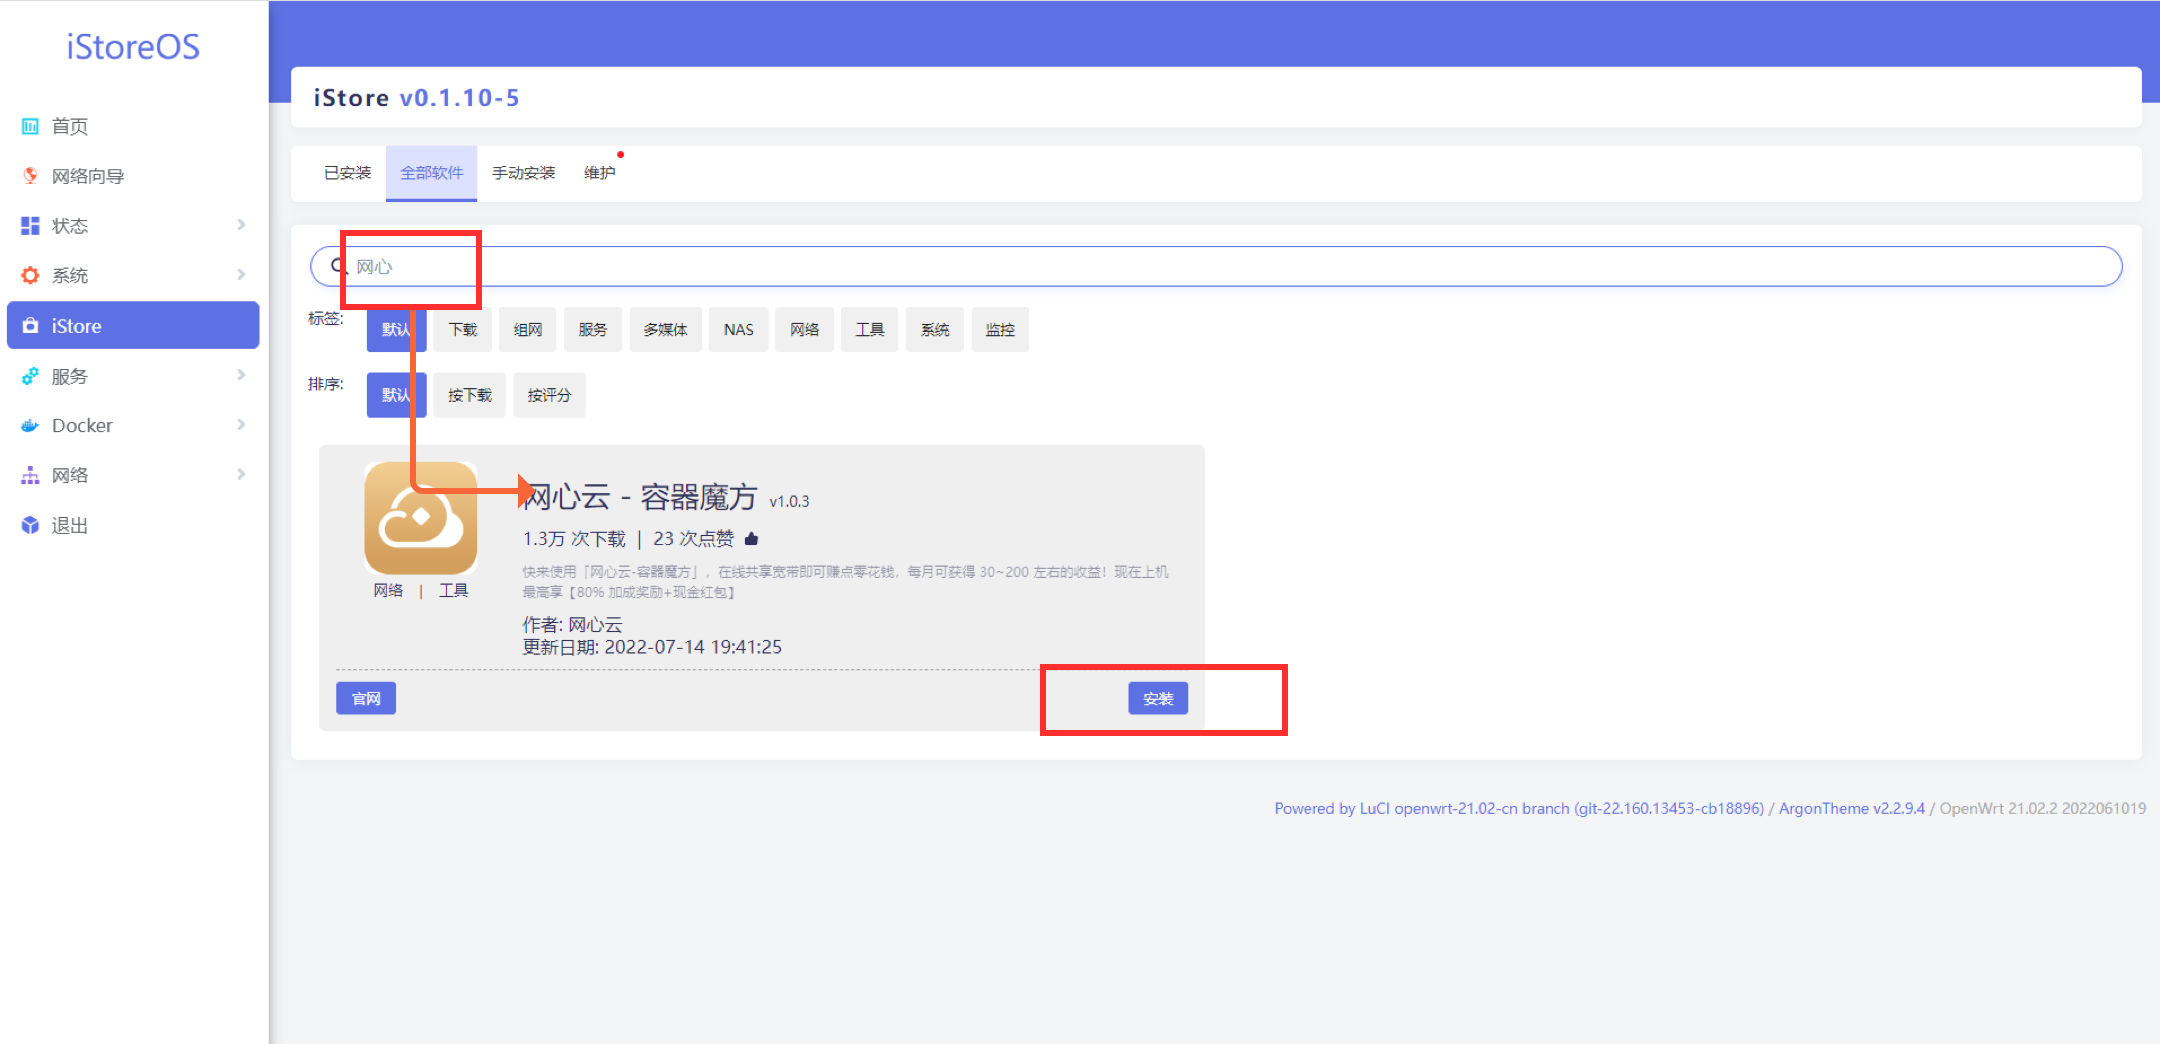The image size is (2160, 1044).
Task: Open the ArgonTheme v2.2.9.4 footer link
Action: (1852, 808)
